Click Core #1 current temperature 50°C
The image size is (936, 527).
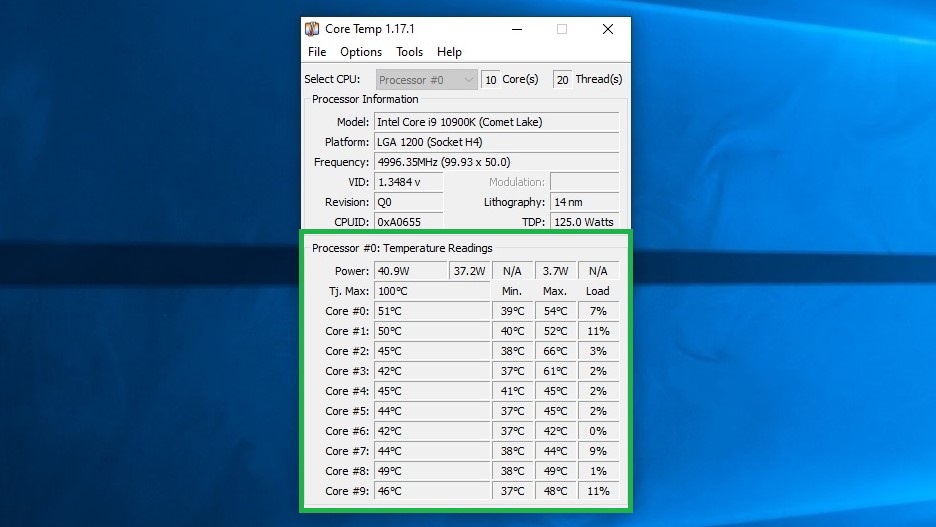[432, 331]
